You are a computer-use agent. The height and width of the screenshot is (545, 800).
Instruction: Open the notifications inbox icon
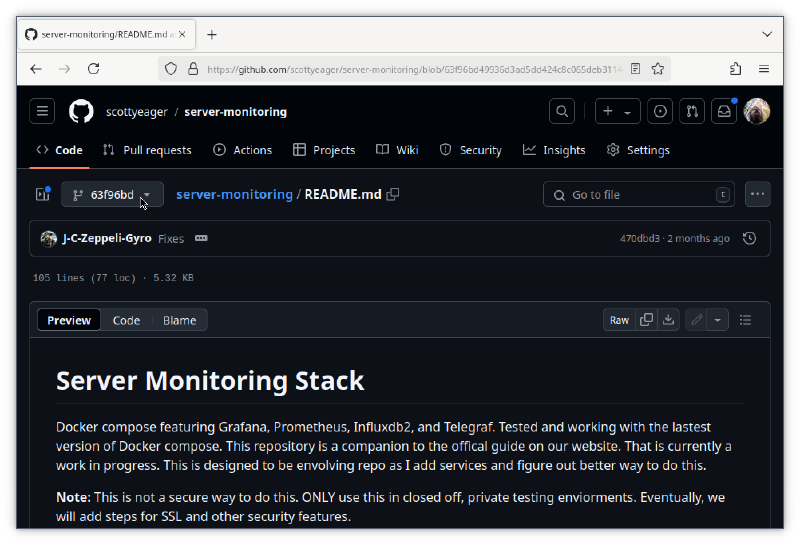723,112
